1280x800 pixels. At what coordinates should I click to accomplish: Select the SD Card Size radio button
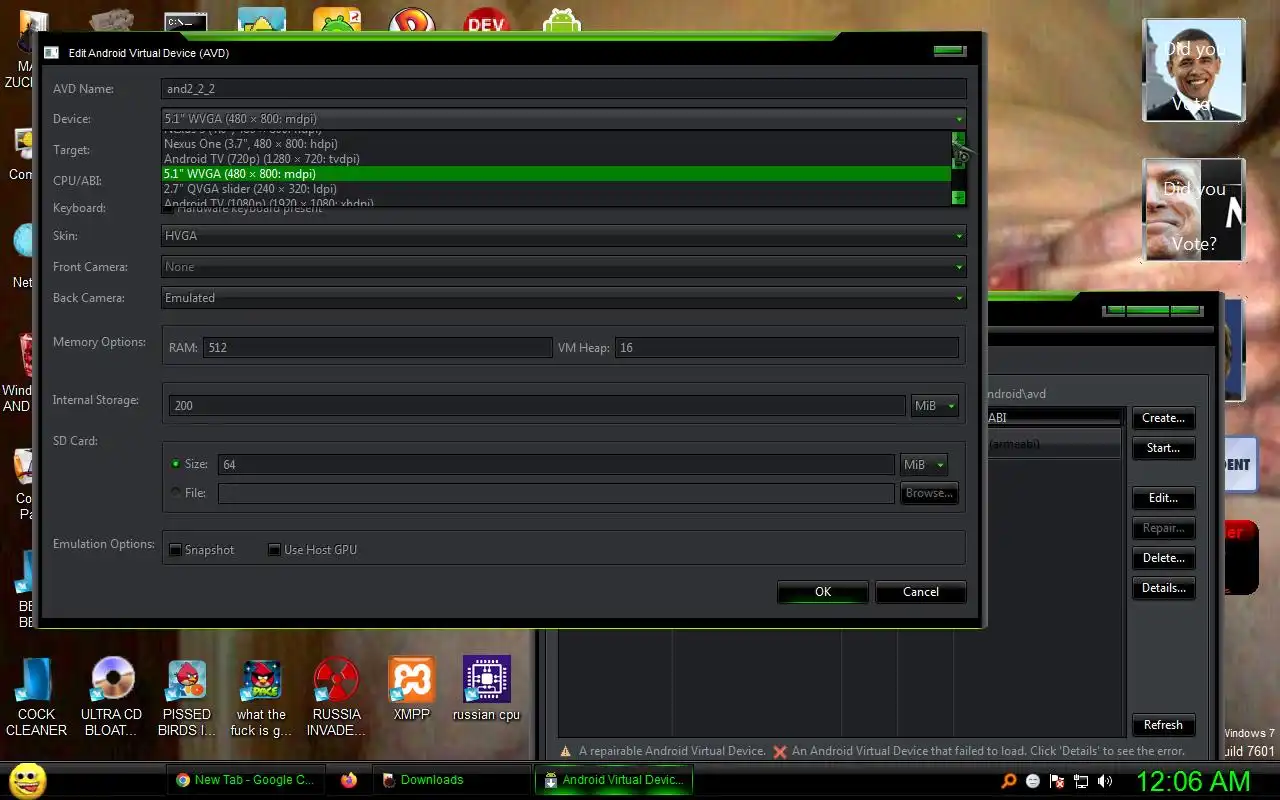pyautogui.click(x=176, y=464)
